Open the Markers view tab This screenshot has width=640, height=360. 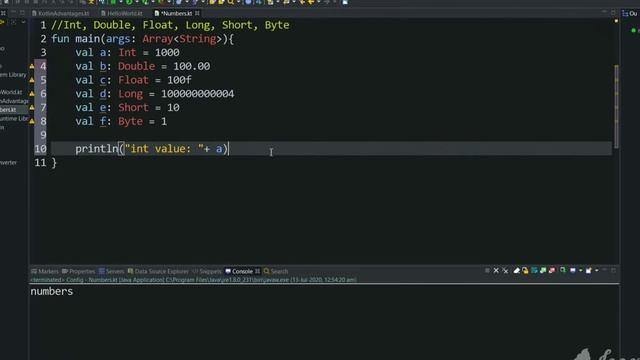45,271
